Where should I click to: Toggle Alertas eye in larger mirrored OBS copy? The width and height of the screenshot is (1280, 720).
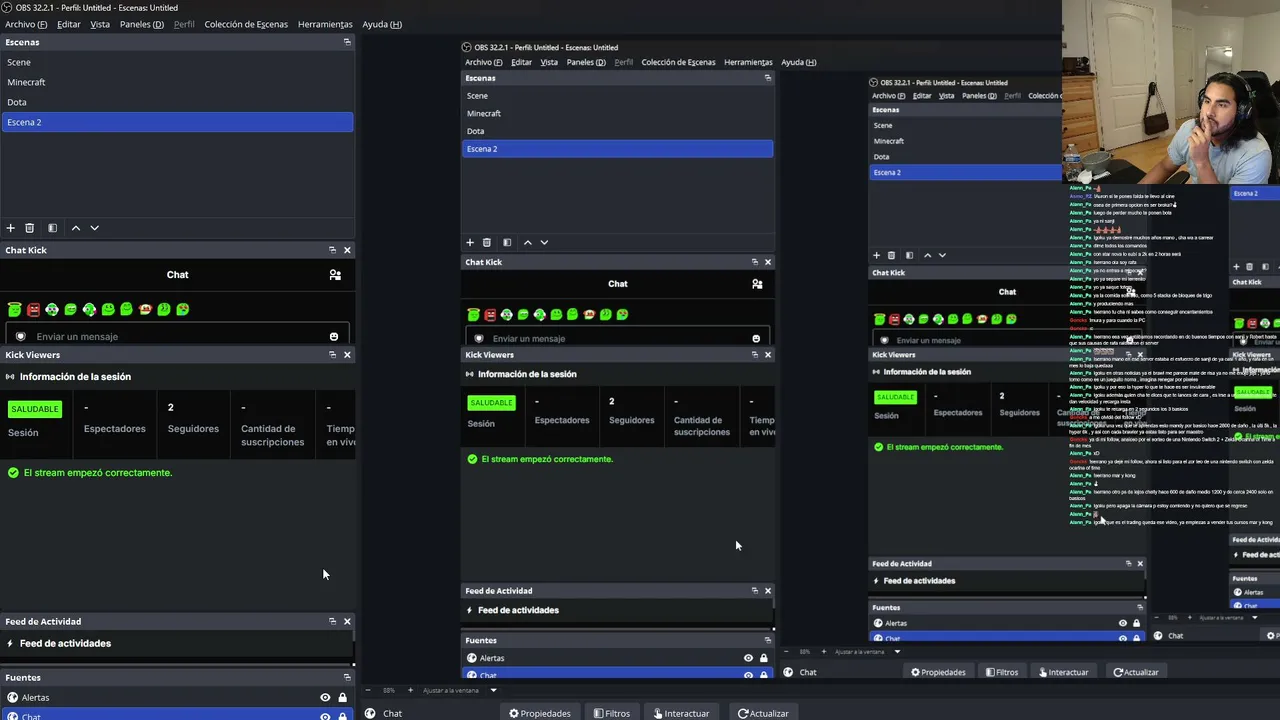pyautogui.click(x=748, y=658)
